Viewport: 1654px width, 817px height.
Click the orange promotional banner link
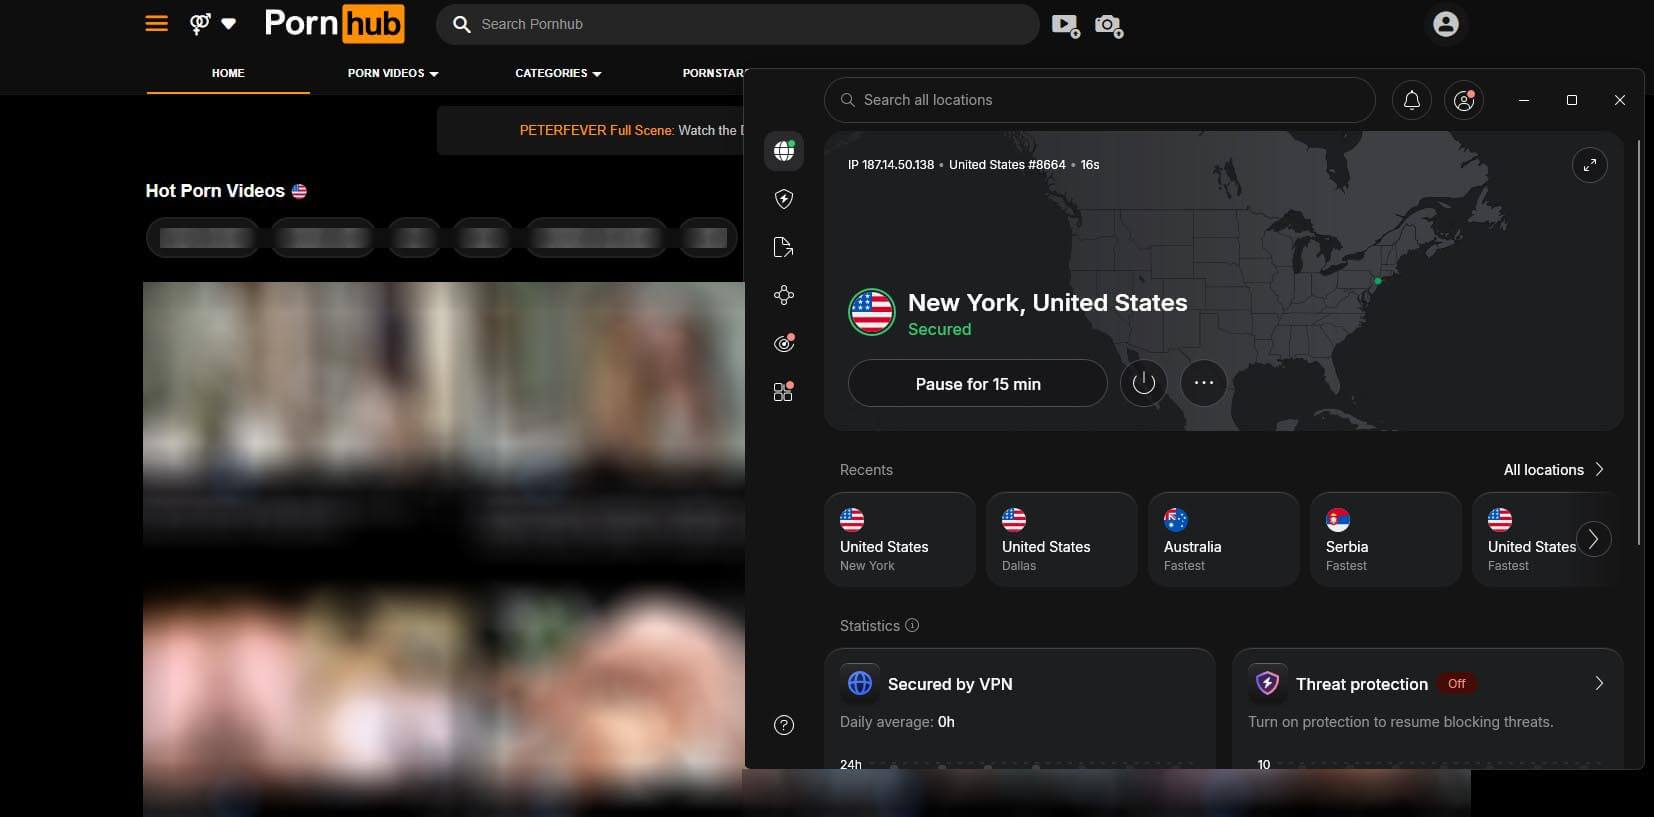click(596, 130)
